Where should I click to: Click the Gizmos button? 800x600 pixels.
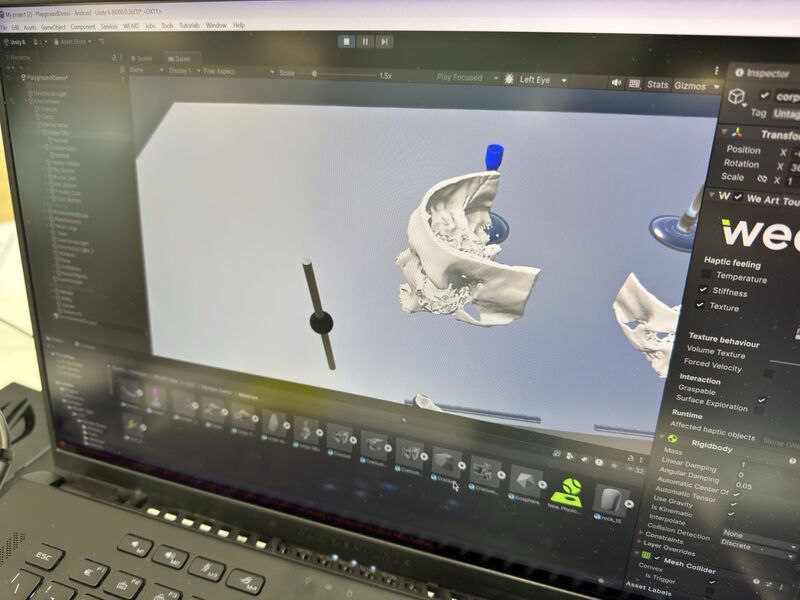pos(691,86)
